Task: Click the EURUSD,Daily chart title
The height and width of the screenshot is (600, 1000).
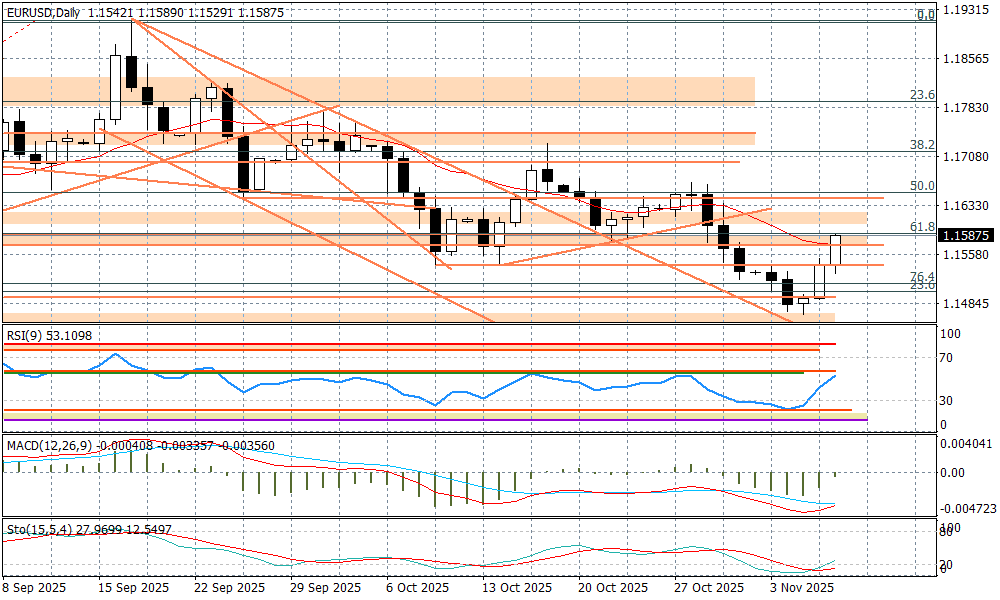Action: pos(42,12)
